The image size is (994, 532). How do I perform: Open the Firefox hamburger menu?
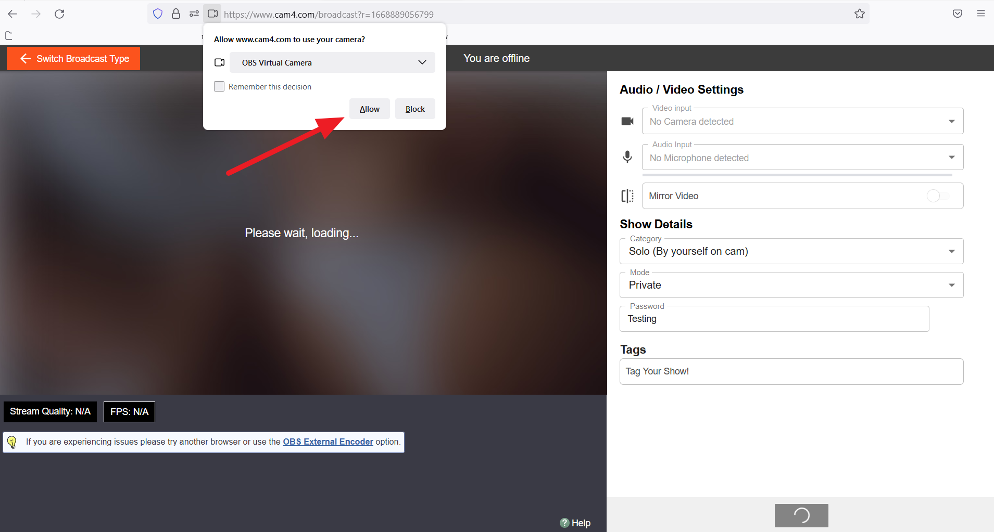[x=981, y=14]
